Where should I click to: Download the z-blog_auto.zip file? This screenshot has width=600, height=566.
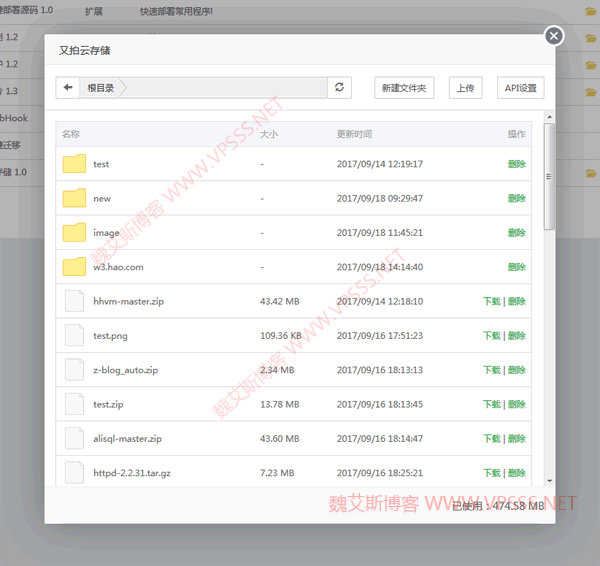[491, 370]
